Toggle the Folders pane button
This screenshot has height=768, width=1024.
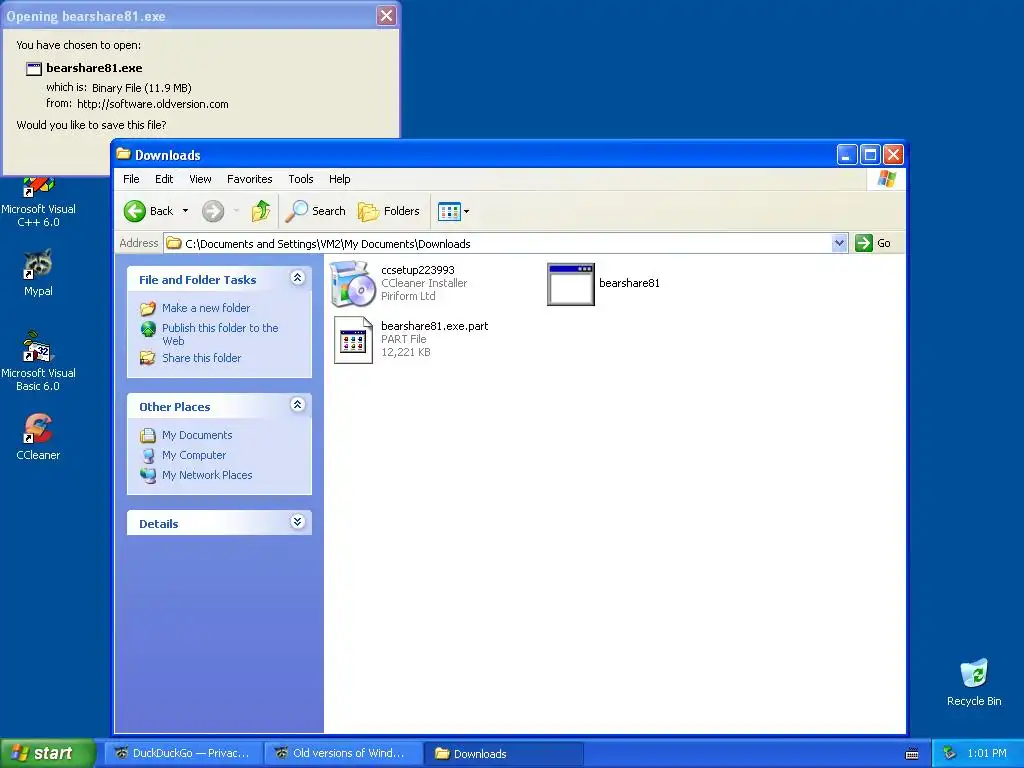[389, 211]
